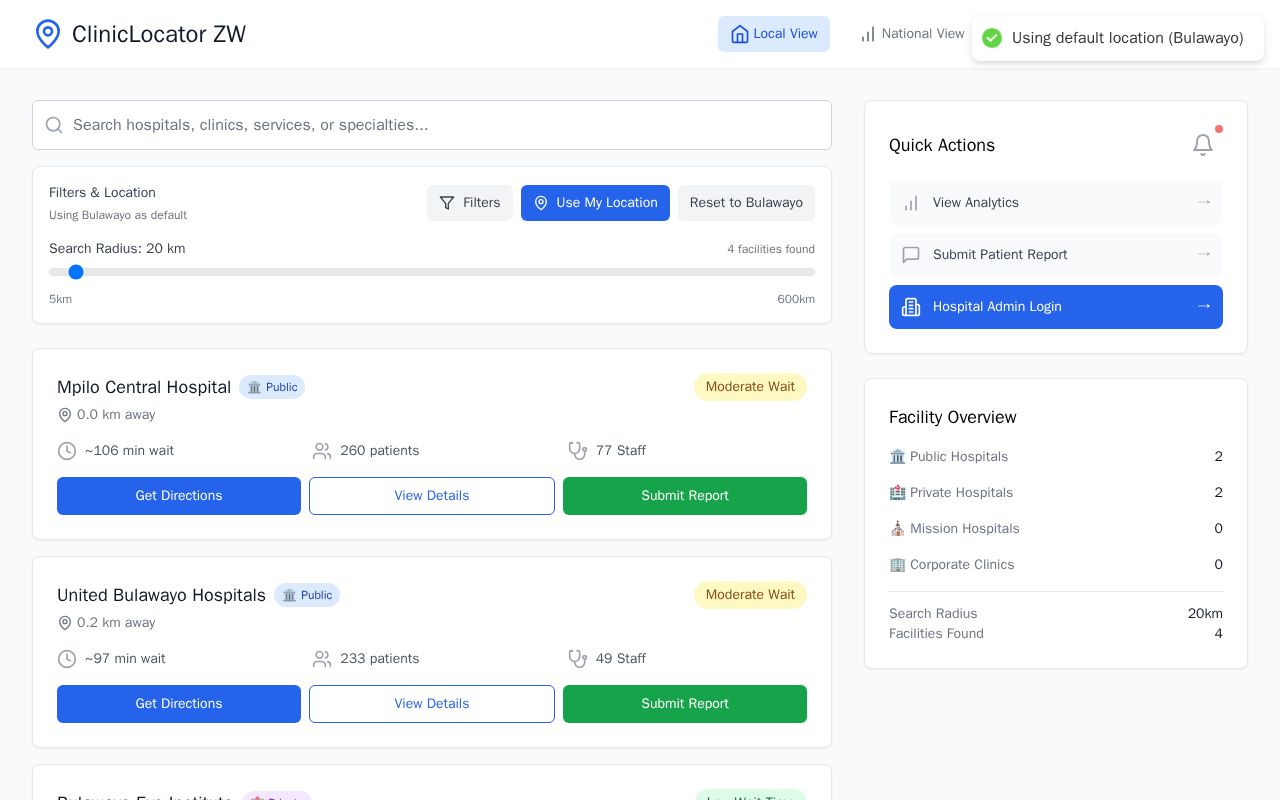This screenshot has height=800, width=1280.
Task: Click the arrow on the Submit Patient Report row
Action: pos(1204,254)
